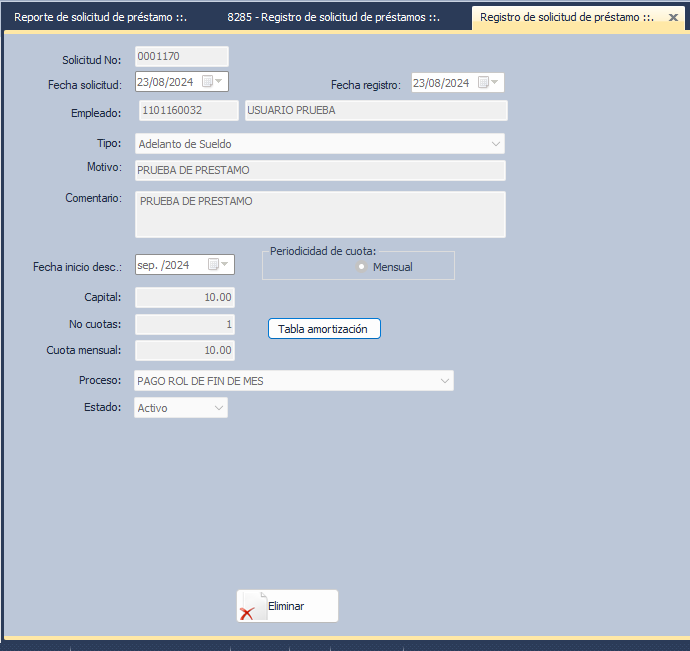Open the Fecha solicitud calendar picker
Viewport: 690px width, 651px height.
click(x=213, y=82)
